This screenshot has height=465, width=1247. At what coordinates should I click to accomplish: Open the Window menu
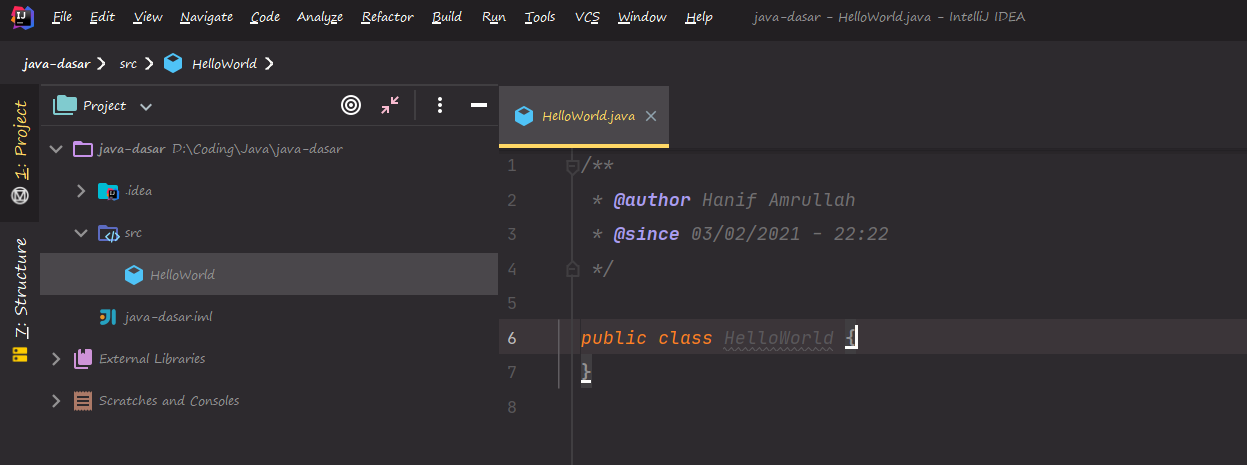642,17
